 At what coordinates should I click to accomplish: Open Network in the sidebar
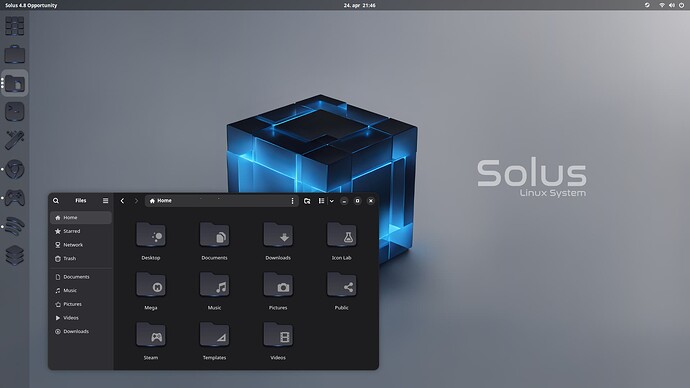click(81, 245)
